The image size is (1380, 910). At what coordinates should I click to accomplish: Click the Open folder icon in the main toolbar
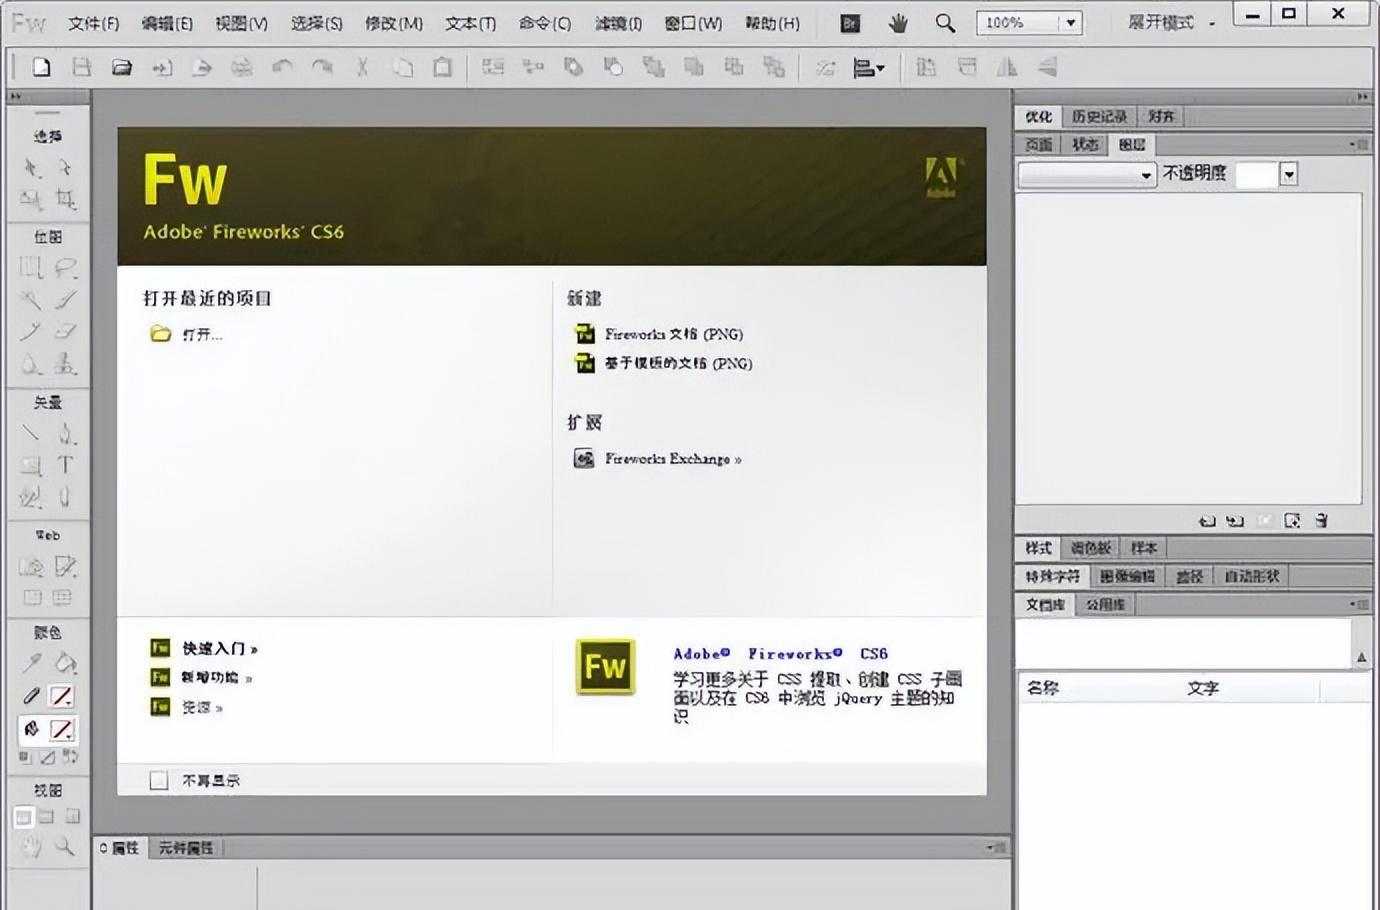point(122,67)
